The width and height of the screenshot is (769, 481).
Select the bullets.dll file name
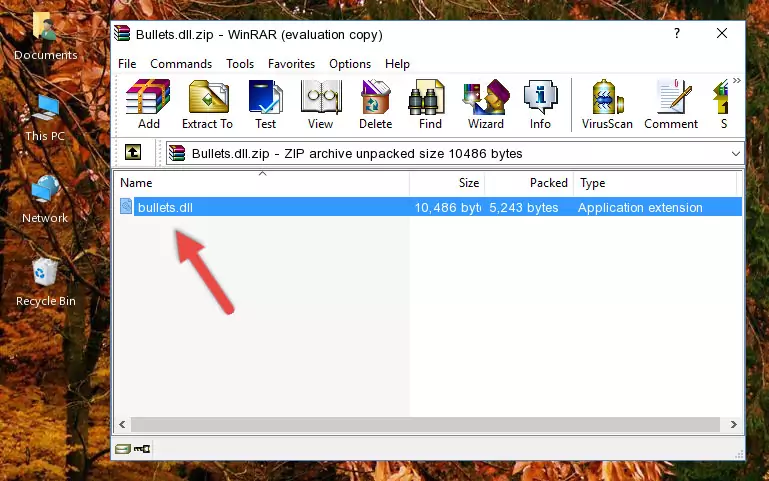(165, 207)
